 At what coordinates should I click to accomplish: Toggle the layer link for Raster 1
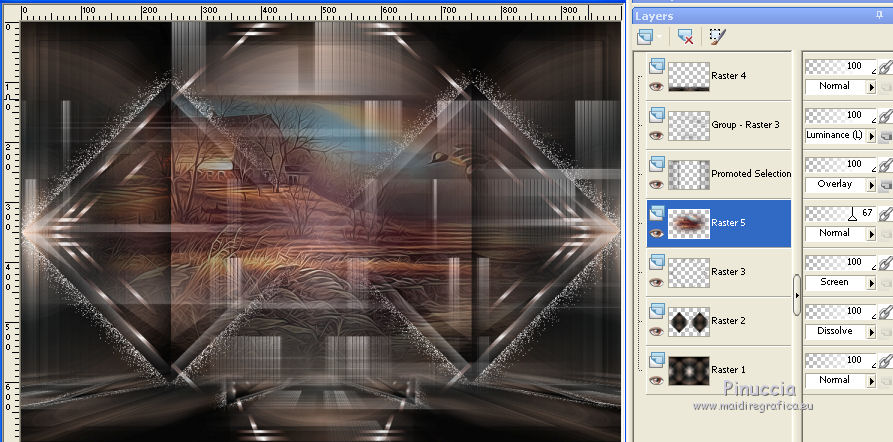point(884,362)
